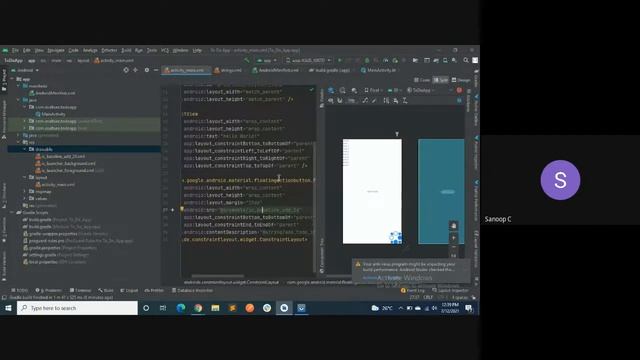
Task: Click the Windows taskbar search box
Action: click(x=77, y=308)
